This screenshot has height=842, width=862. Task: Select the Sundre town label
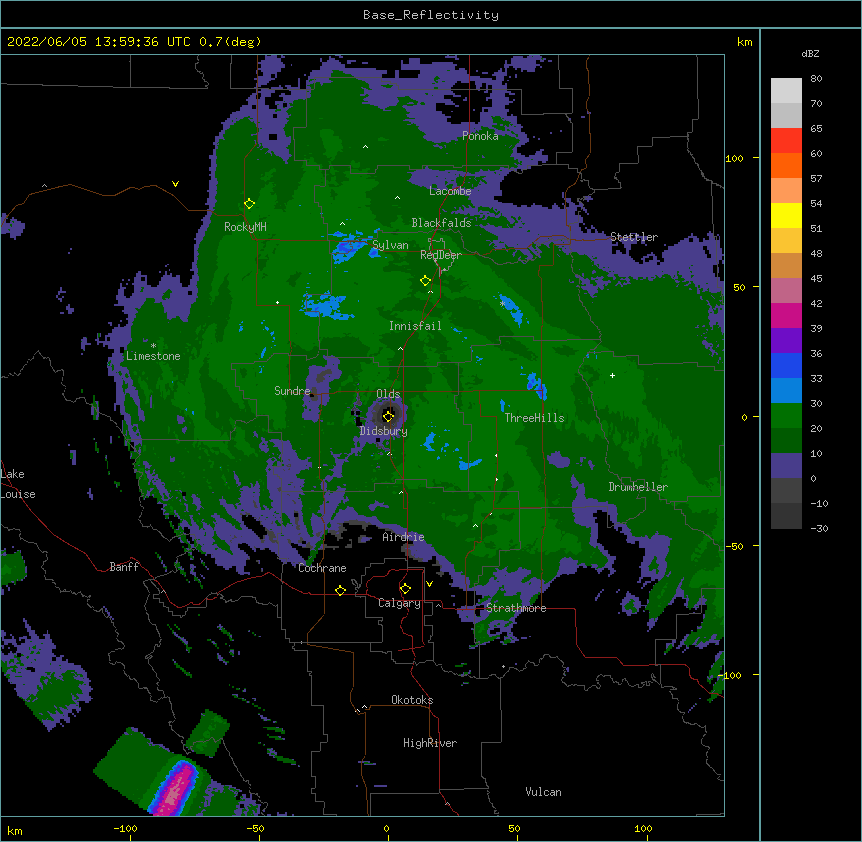(x=292, y=391)
